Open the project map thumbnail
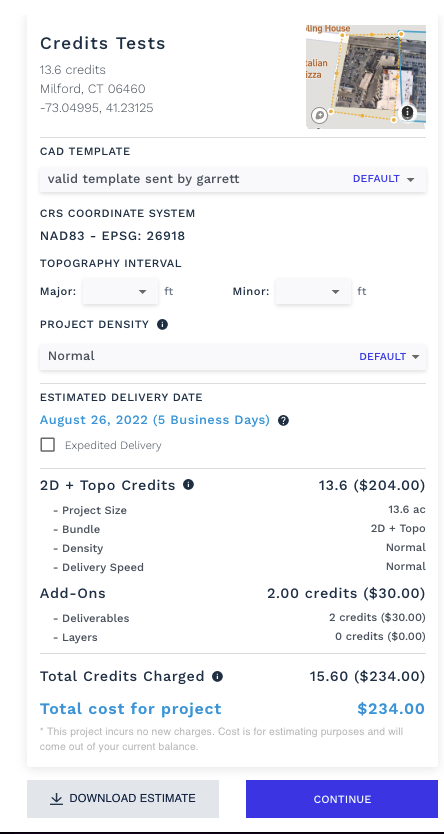 [366, 77]
